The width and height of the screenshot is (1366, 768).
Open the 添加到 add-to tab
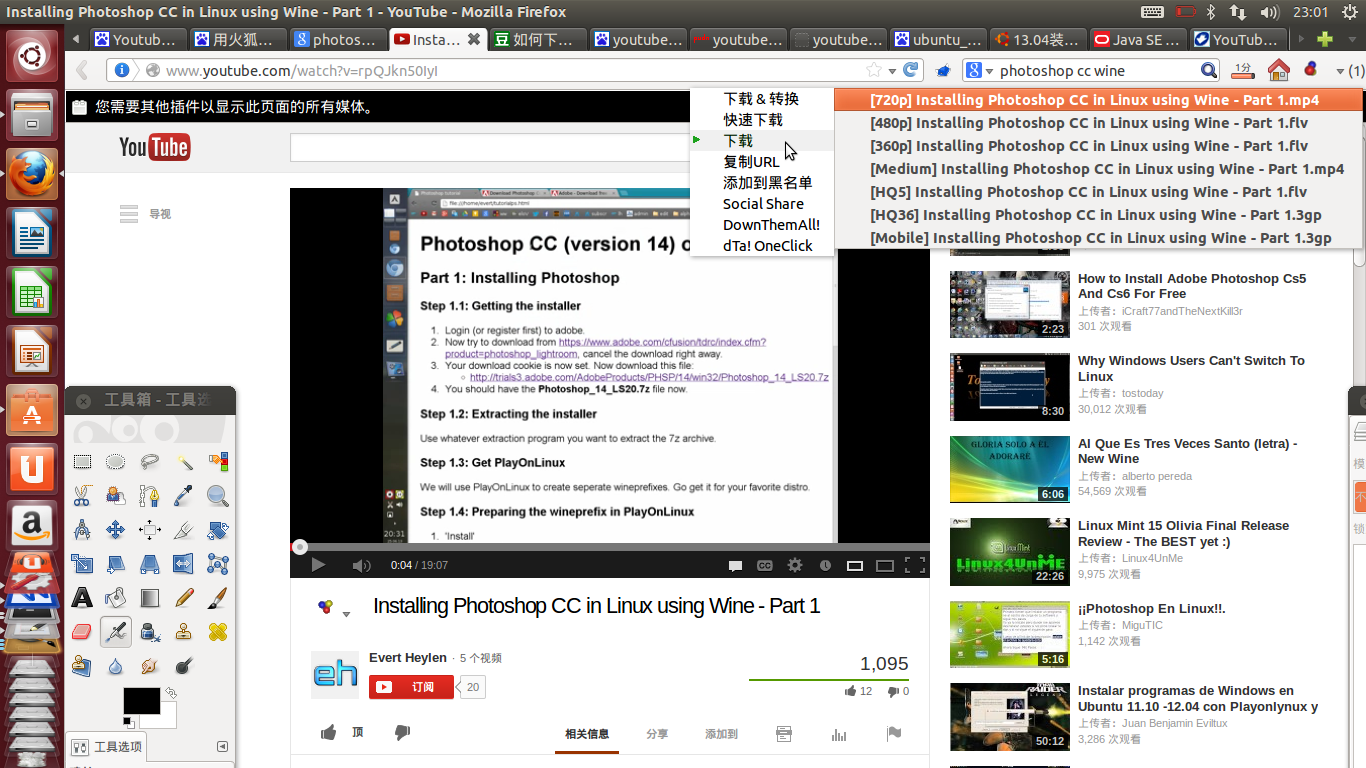click(x=721, y=734)
